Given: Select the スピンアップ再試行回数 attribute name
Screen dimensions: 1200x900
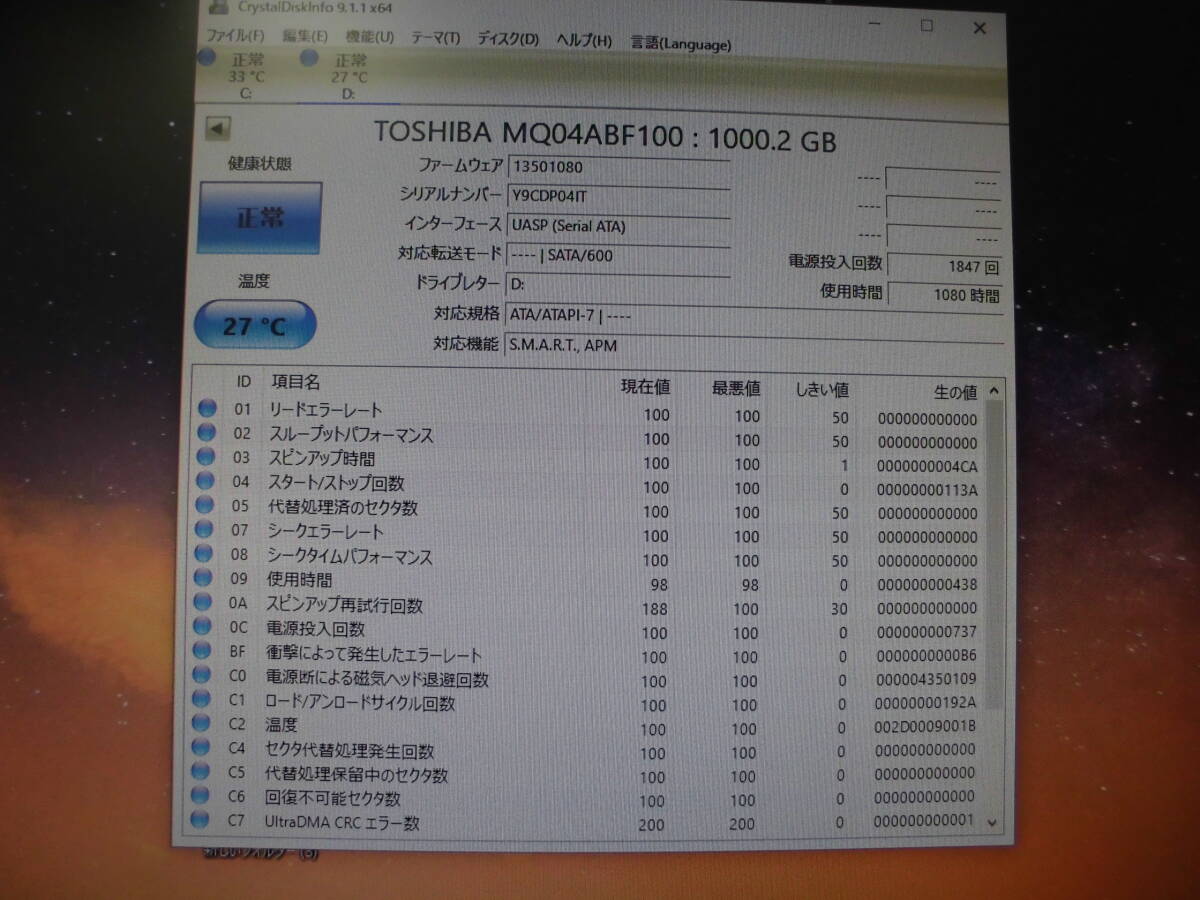Looking at the screenshot, I should click(x=344, y=605).
